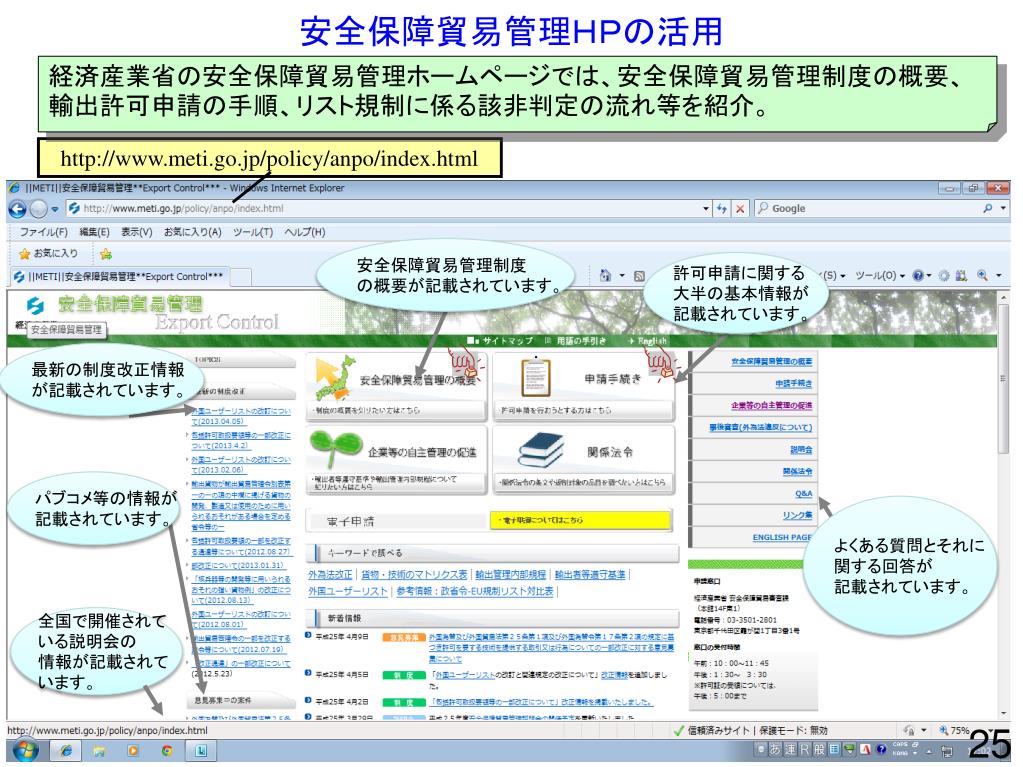Image resolution: width=1023 pixels, height=767 pixels.
Task: Click sidebar link リンク集
Action: click(x=797, y=515)
